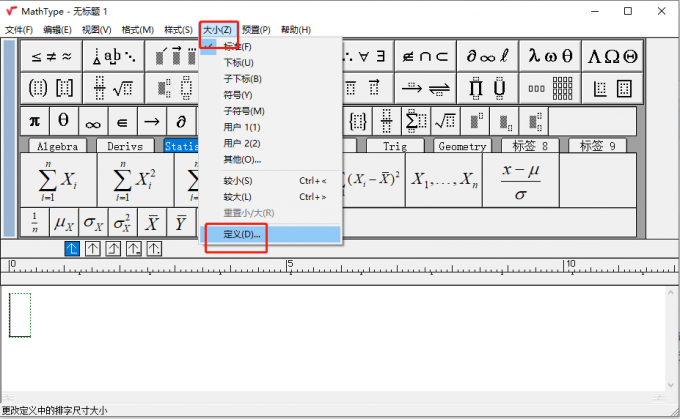Screen dimensions: 680x419
Task: Insert the X-bar symbol
Action: pyautogui.click(x=152, y=223)
